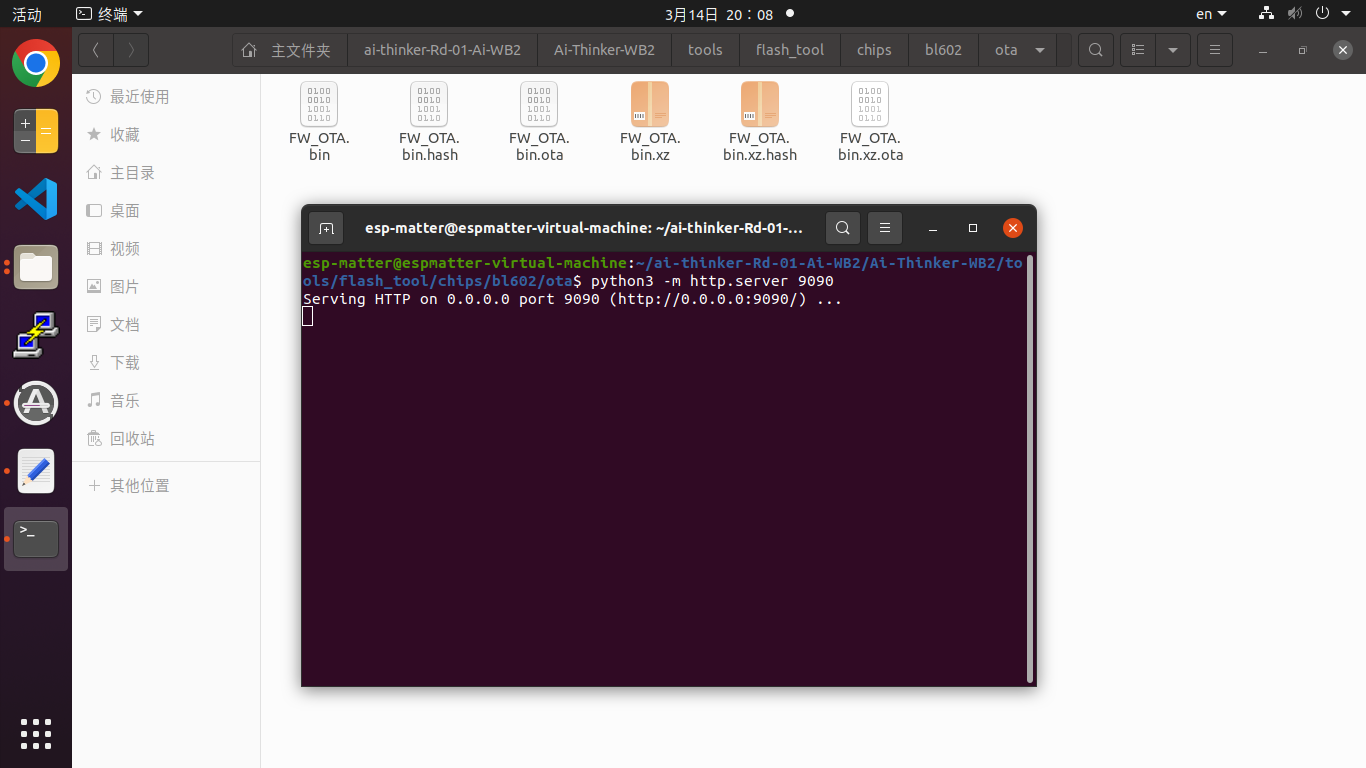Toggle list view in file manager

1138,50
